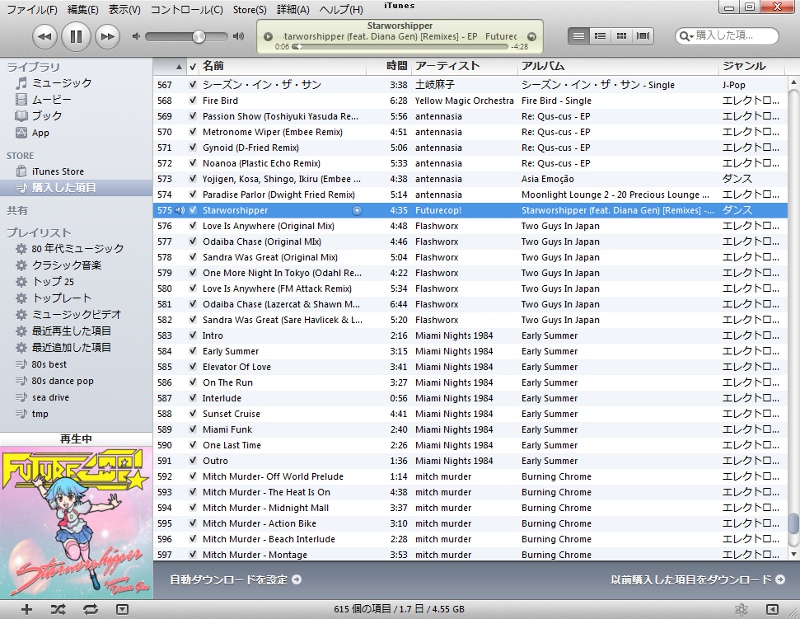Toggle iTunes sidebar panel button
Image resolution: width=800 pixels, height=619 pixels.
tap(772, 609)
